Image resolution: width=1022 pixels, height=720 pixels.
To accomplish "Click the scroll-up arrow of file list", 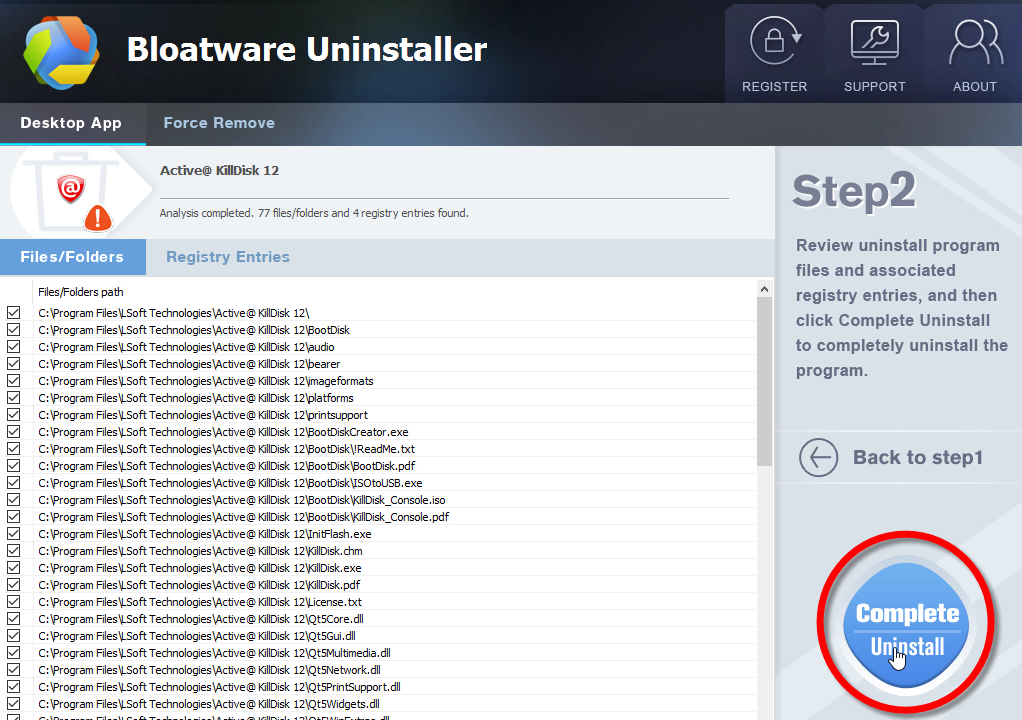I will (x=765, y=289).
